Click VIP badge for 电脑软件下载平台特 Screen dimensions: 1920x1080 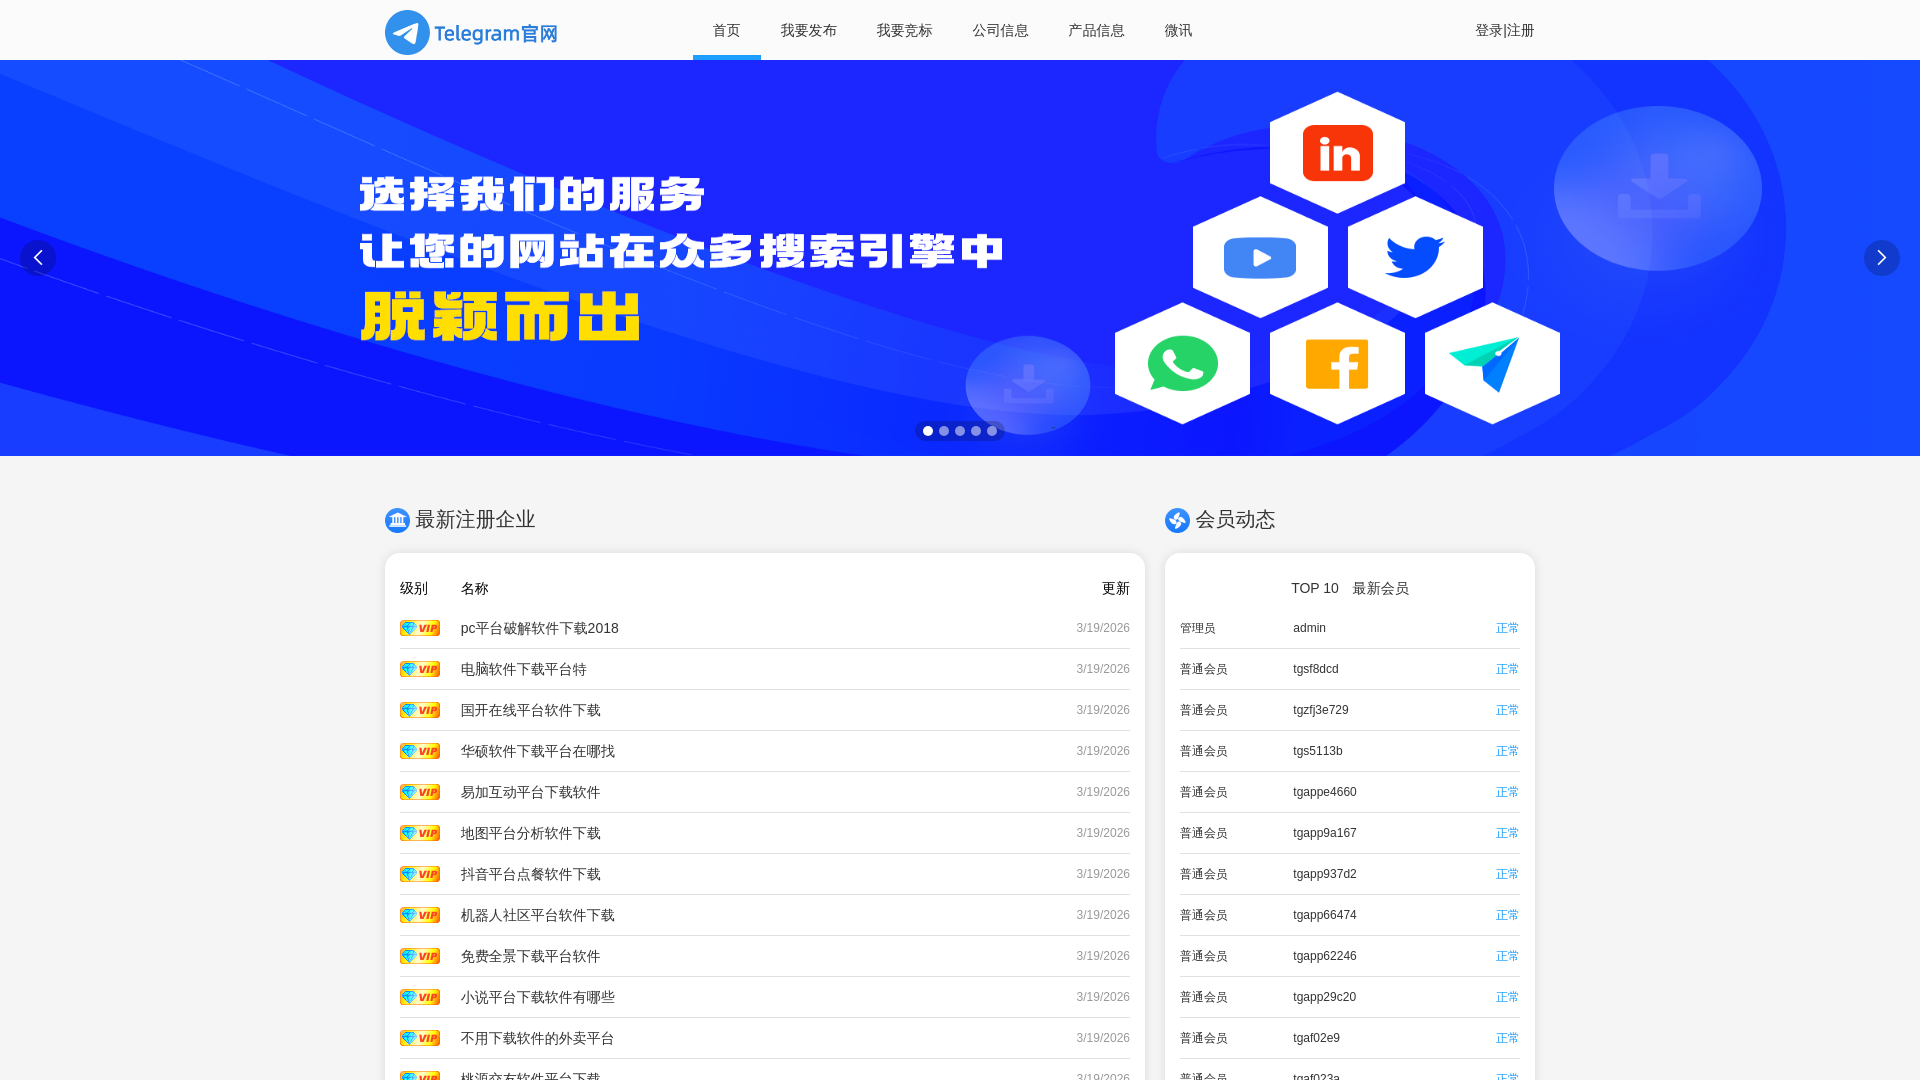[420, 669]
